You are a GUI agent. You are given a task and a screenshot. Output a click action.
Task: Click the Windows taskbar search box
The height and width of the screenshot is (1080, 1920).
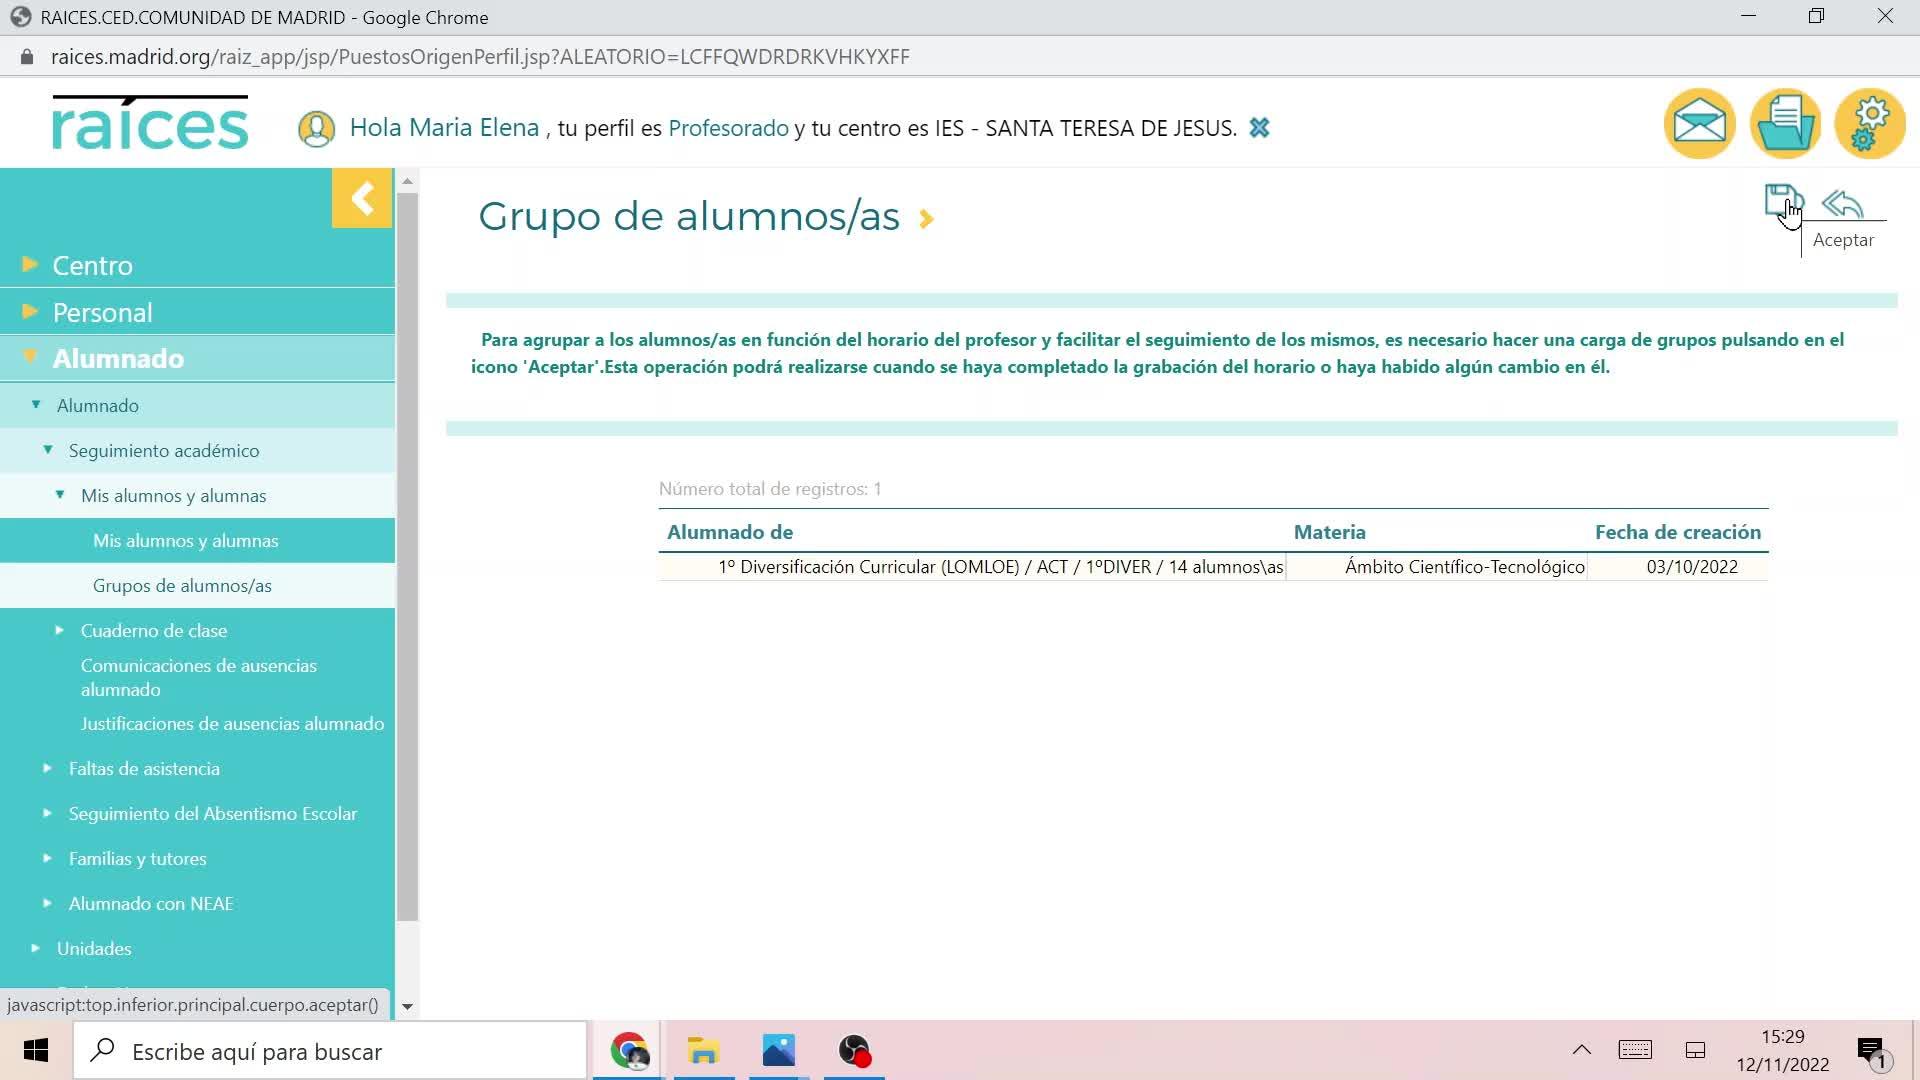(330, 1051)
